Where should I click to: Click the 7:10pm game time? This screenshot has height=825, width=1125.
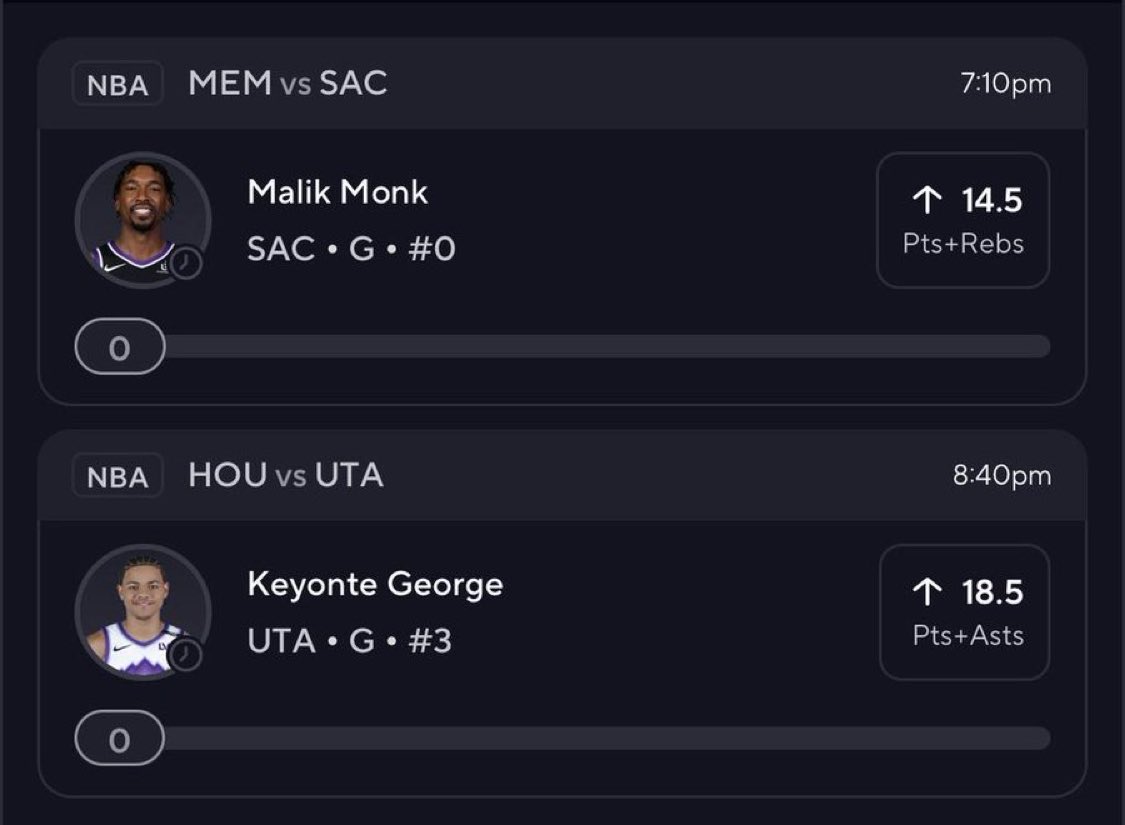click(x=1005, y=84)
